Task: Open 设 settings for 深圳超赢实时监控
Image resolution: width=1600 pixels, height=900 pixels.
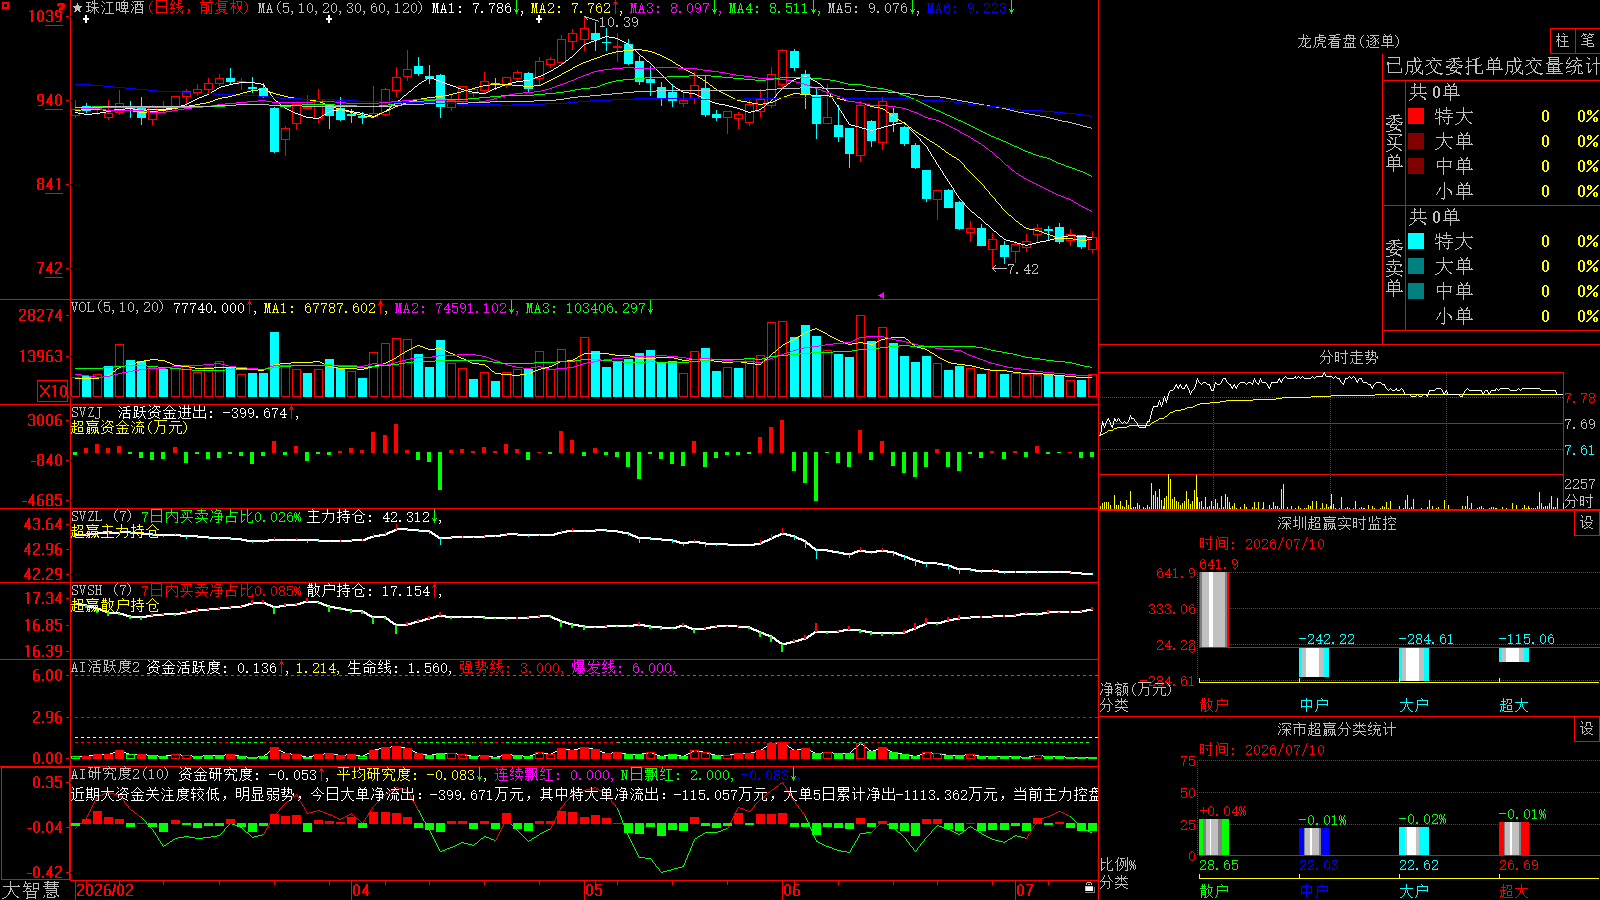Action: coord(1587,523)
